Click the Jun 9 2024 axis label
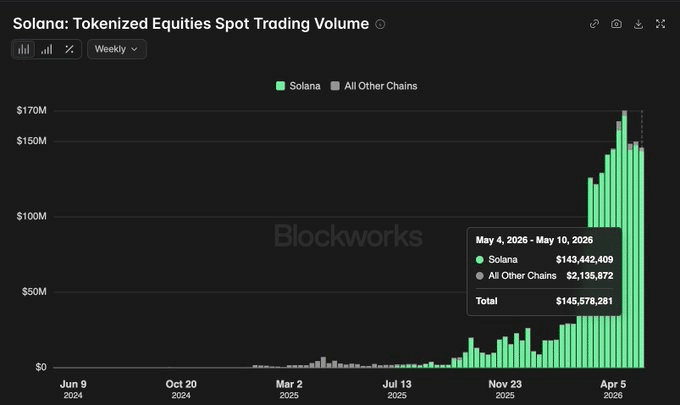Screen dimensions: 680x405 coord(73,389)
